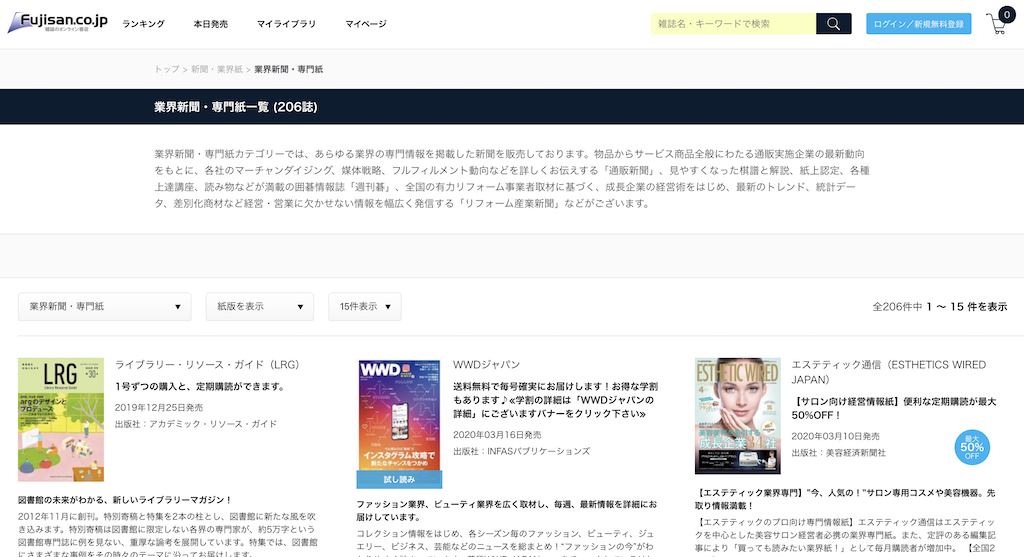Go to マイライブラリ
The height and width of the screenshot is (557, 1024).
point(286,24)
